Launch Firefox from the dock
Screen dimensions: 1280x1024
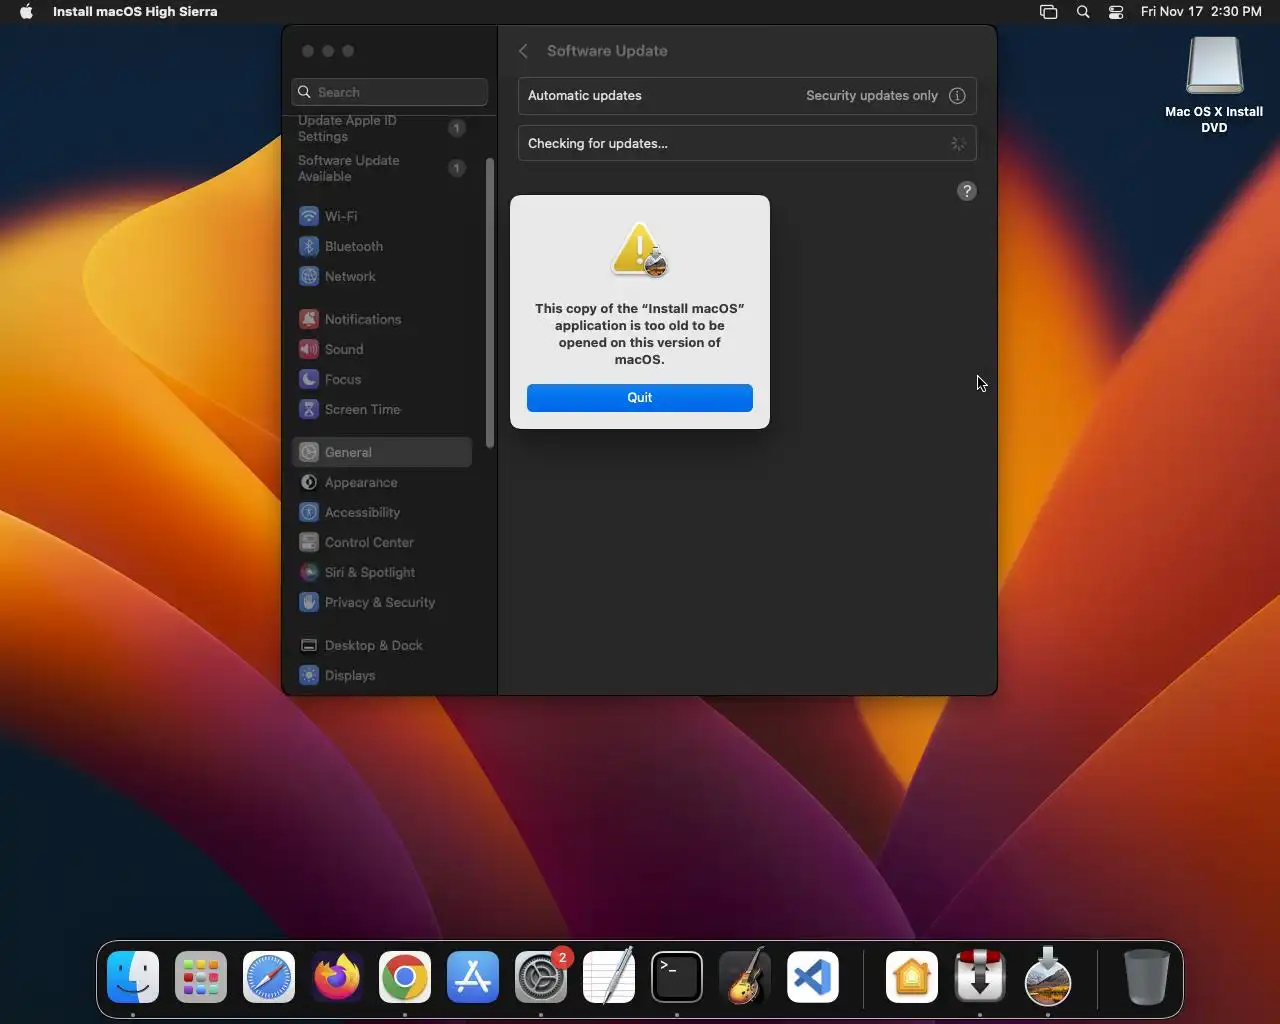tap(337, 977)
